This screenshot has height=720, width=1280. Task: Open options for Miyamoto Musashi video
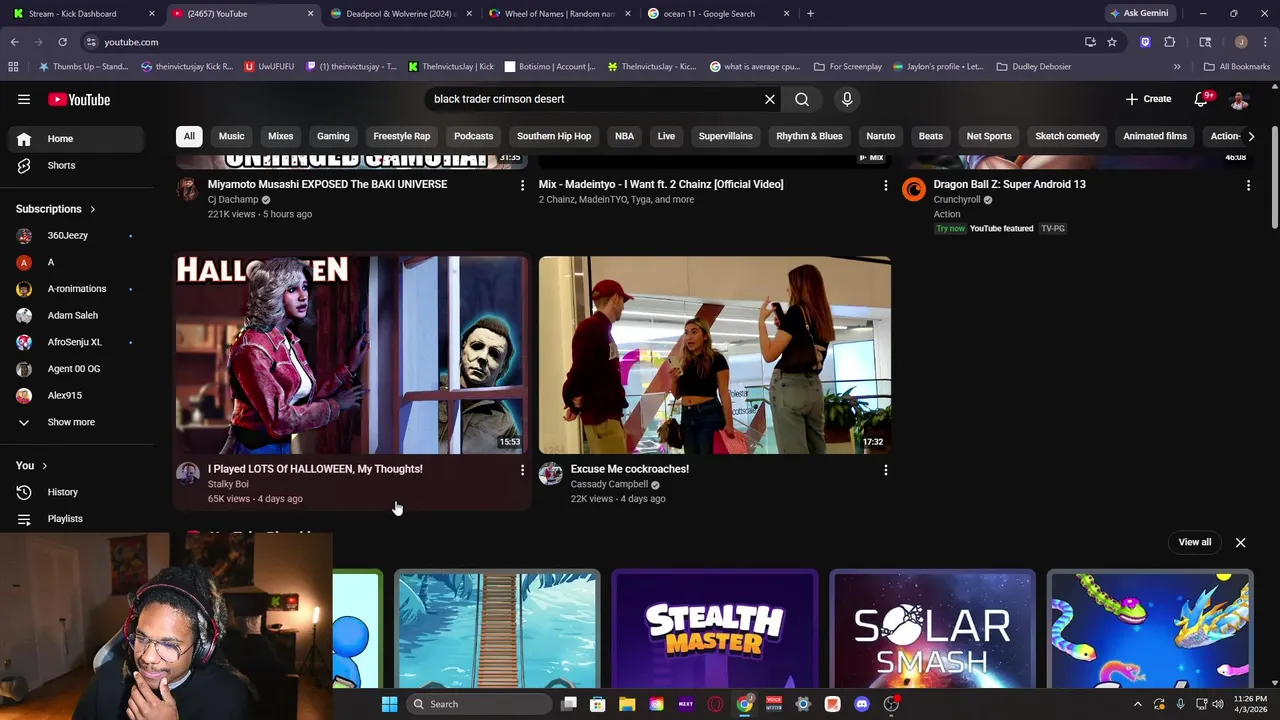[x=522, y=185]
